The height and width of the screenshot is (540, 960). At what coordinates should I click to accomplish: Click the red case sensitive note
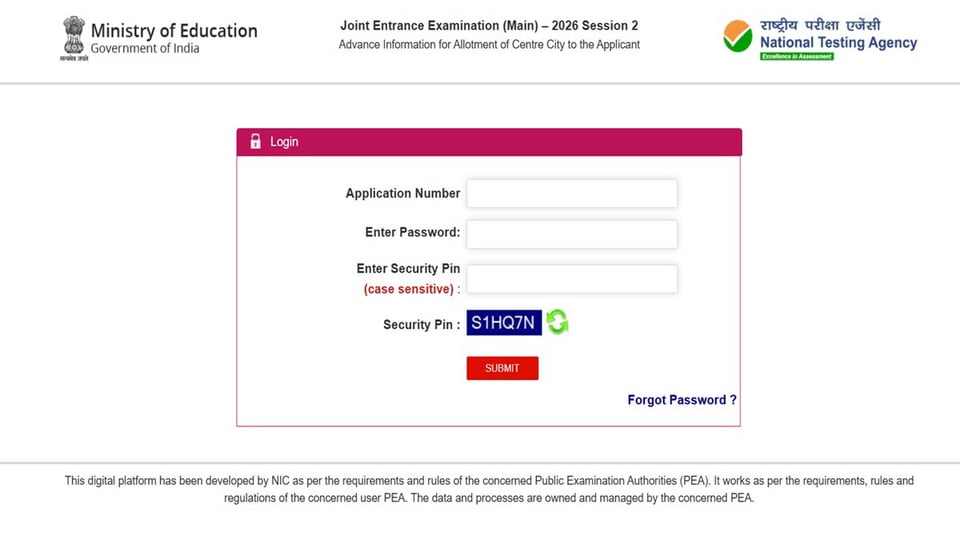pyautogui.click(x=412, y=289)
